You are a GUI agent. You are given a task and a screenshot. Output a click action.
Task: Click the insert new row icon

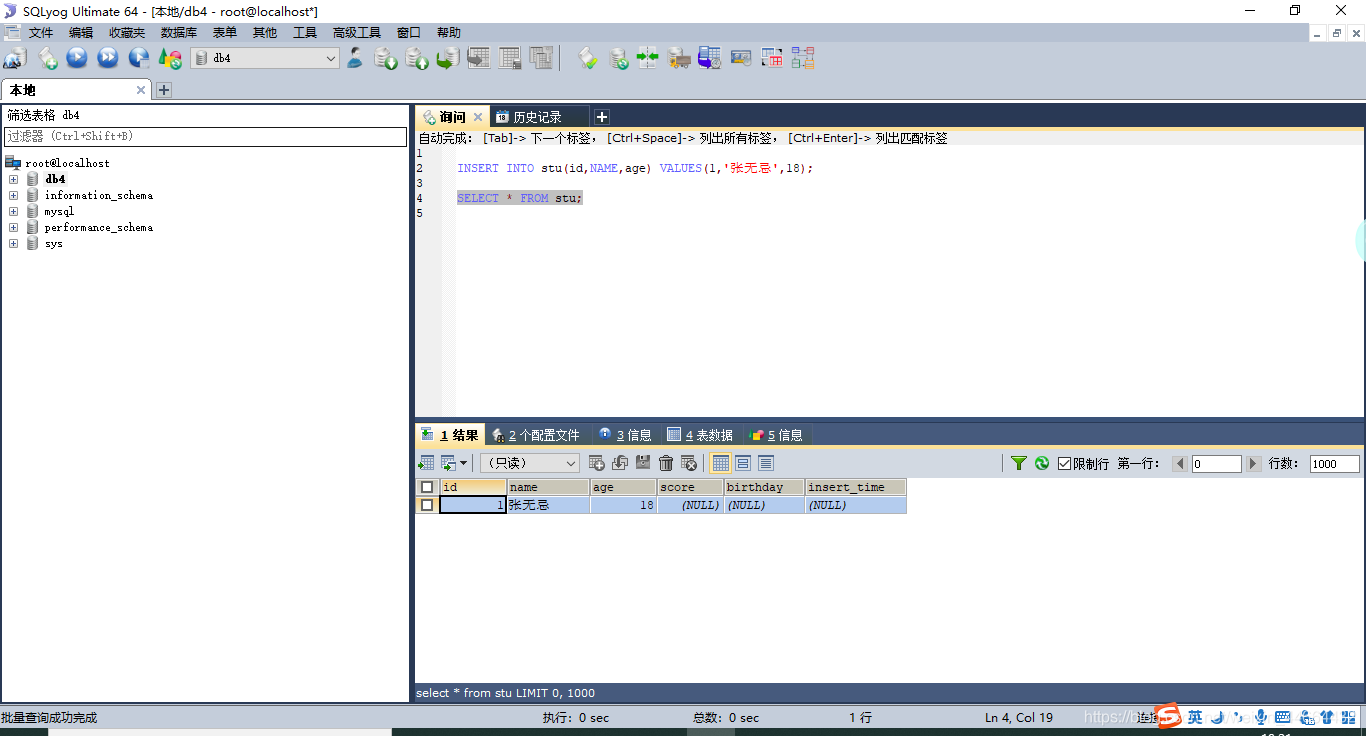(597, 463)
